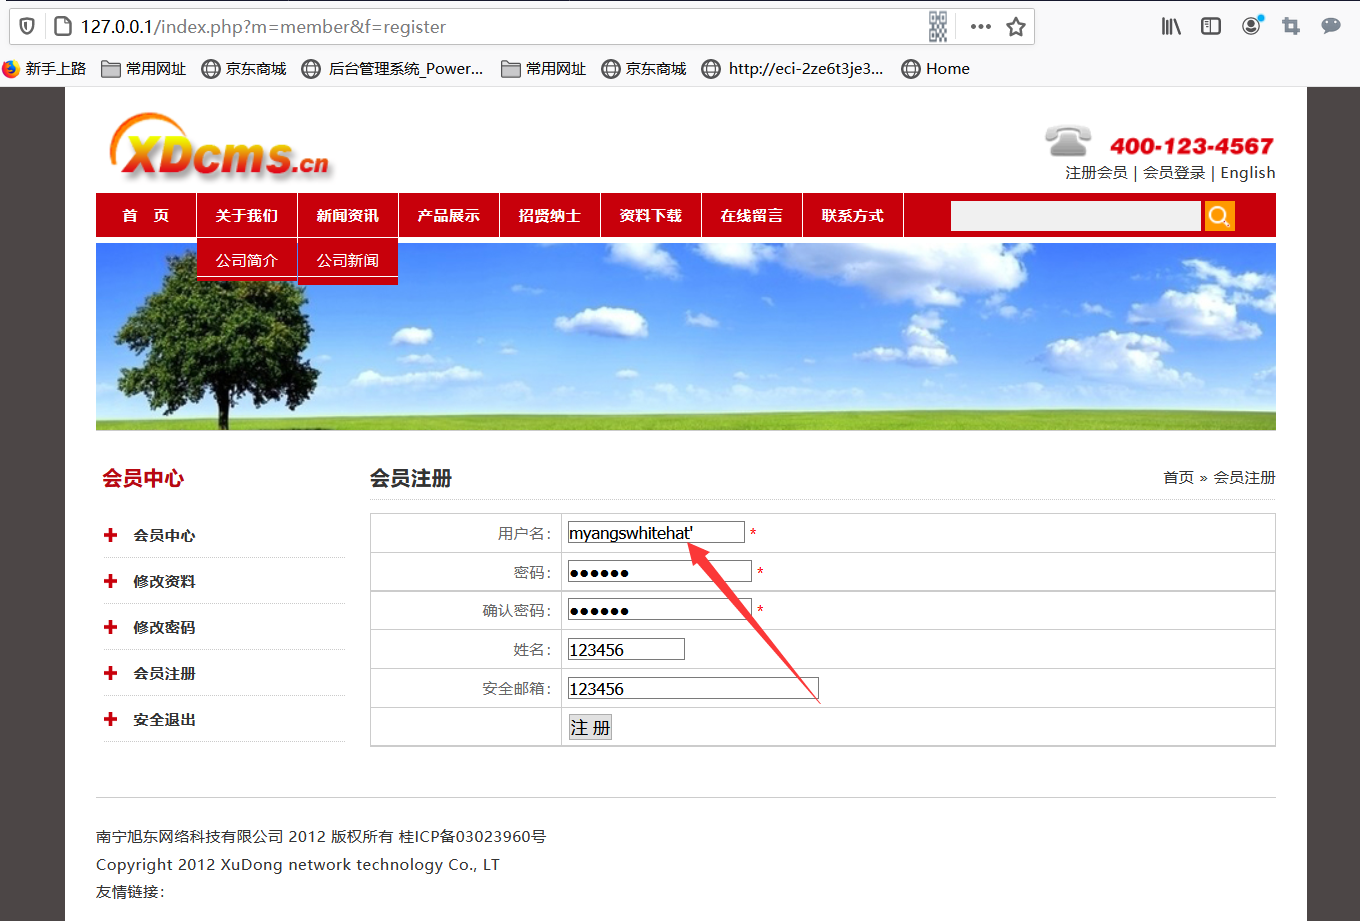Open 关于我们 navigation menu
The height and width of the screenshot is (921, 1360).
pos(247,216)
